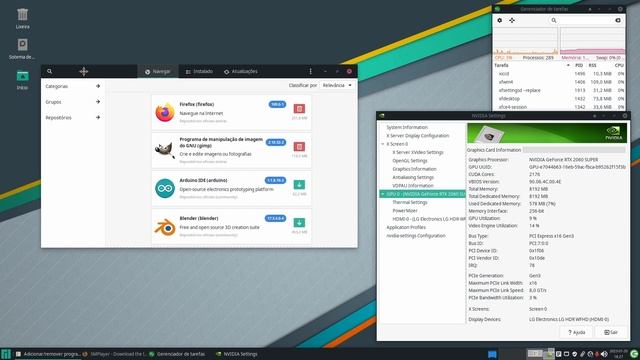This screenshot has width=640, height=360.
Task: Select X Server Display Configuration item
Action: pyautogui.click(x=418, y=136)
